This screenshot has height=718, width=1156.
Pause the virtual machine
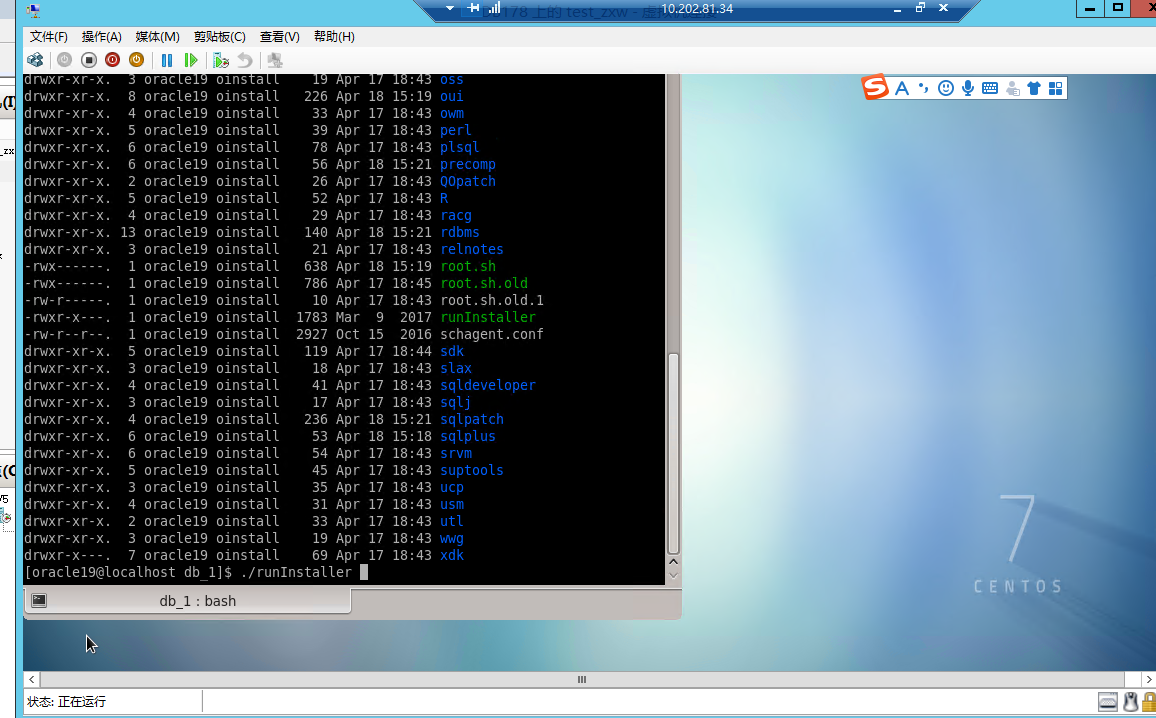click(x=167, y=60)
